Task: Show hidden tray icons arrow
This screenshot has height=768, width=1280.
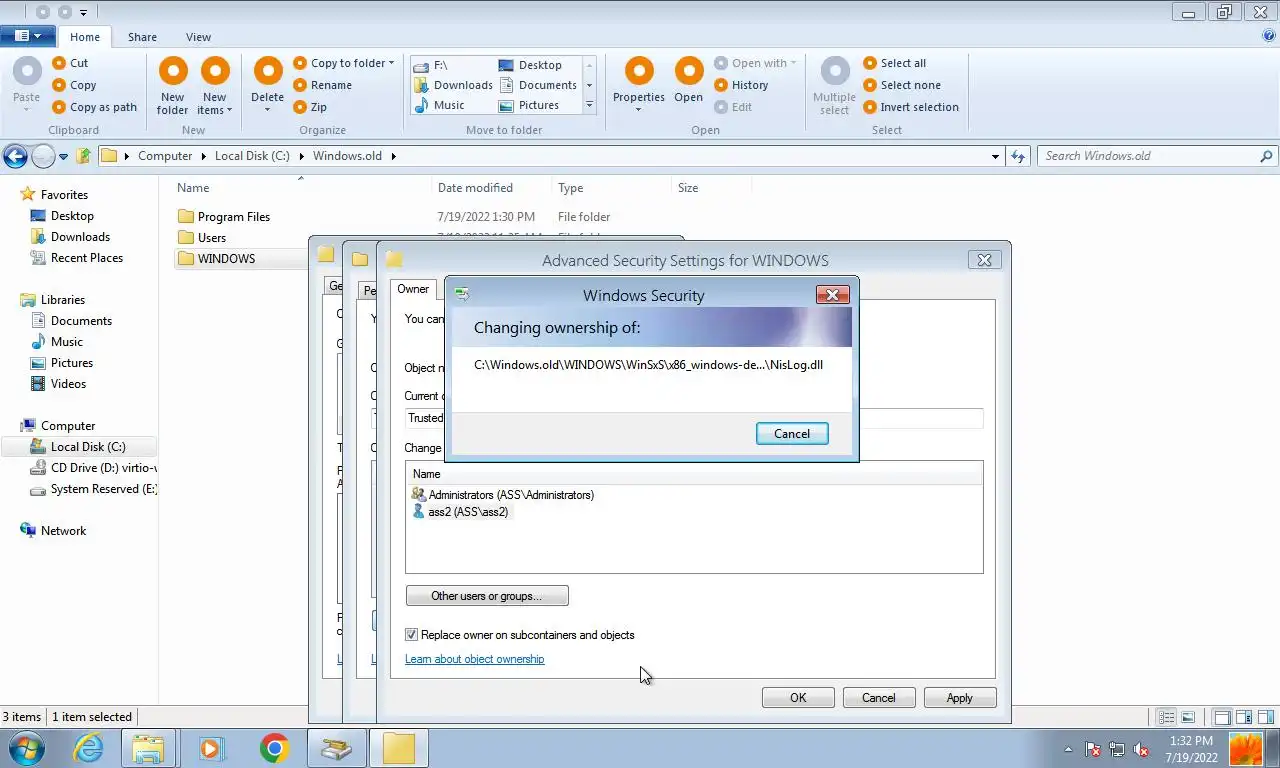Action: (1069, 749)
